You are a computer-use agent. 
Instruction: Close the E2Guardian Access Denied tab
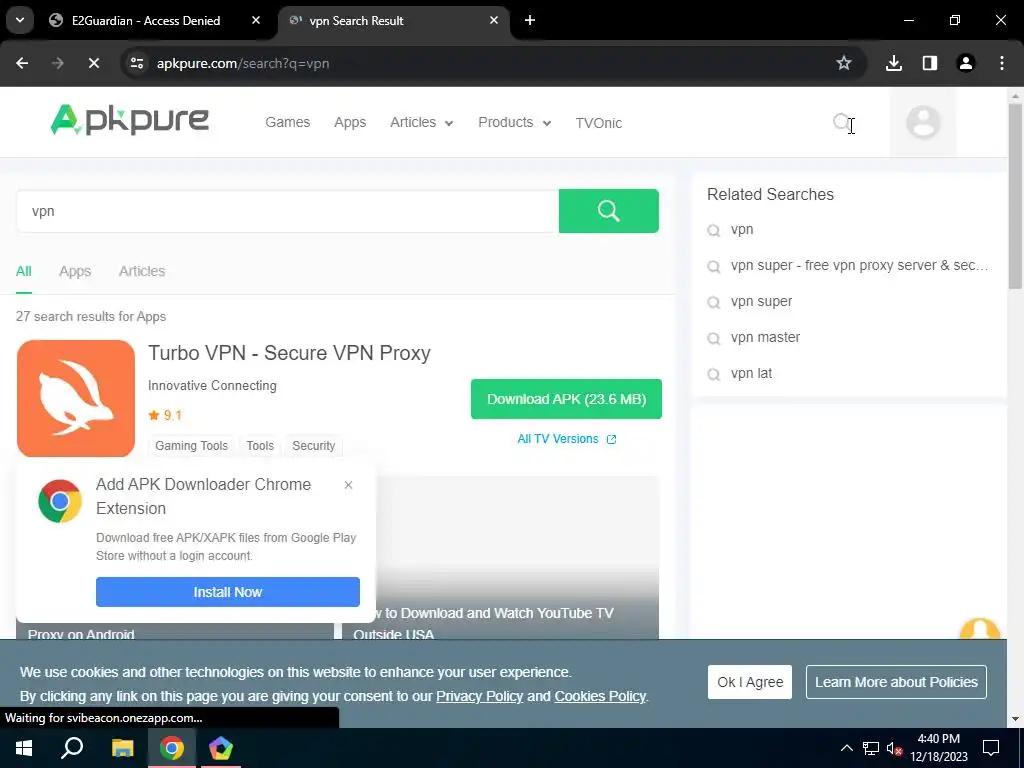coord(256,20)
